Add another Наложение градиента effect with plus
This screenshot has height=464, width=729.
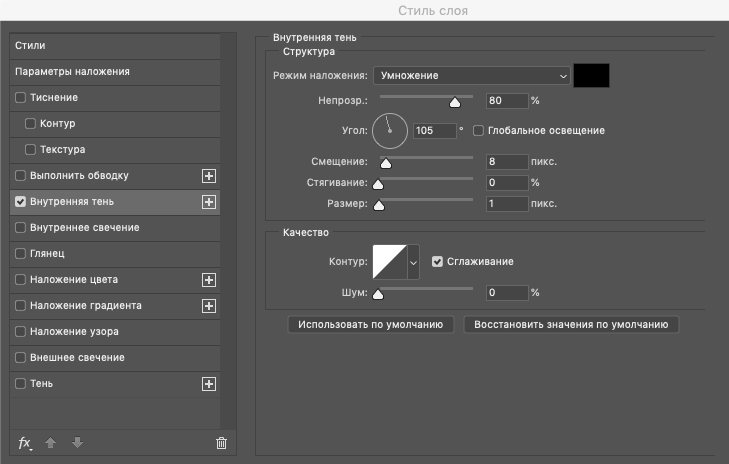[209, 306]
